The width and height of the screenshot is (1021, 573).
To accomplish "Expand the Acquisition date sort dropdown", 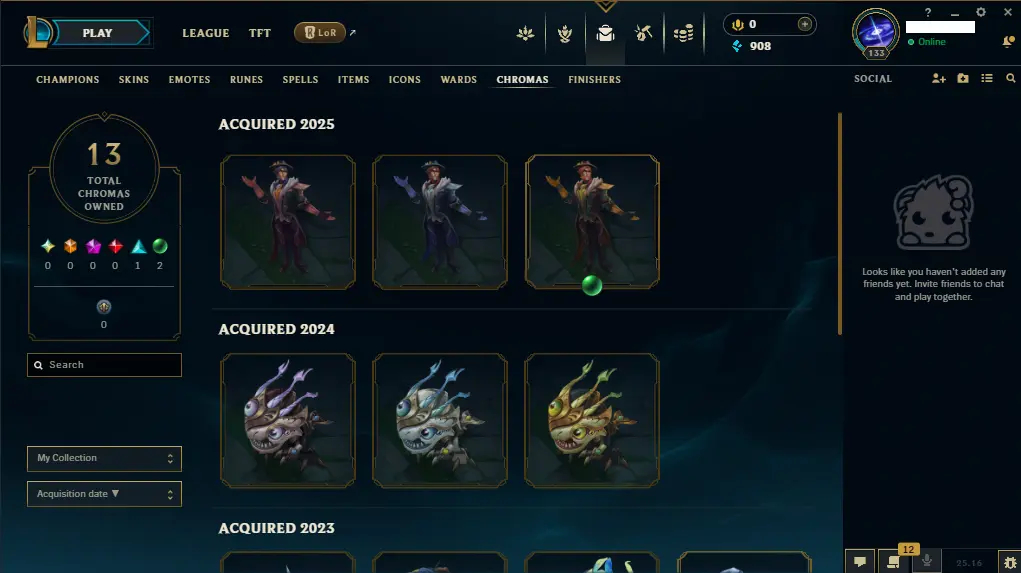I will [x=104, y=494].
